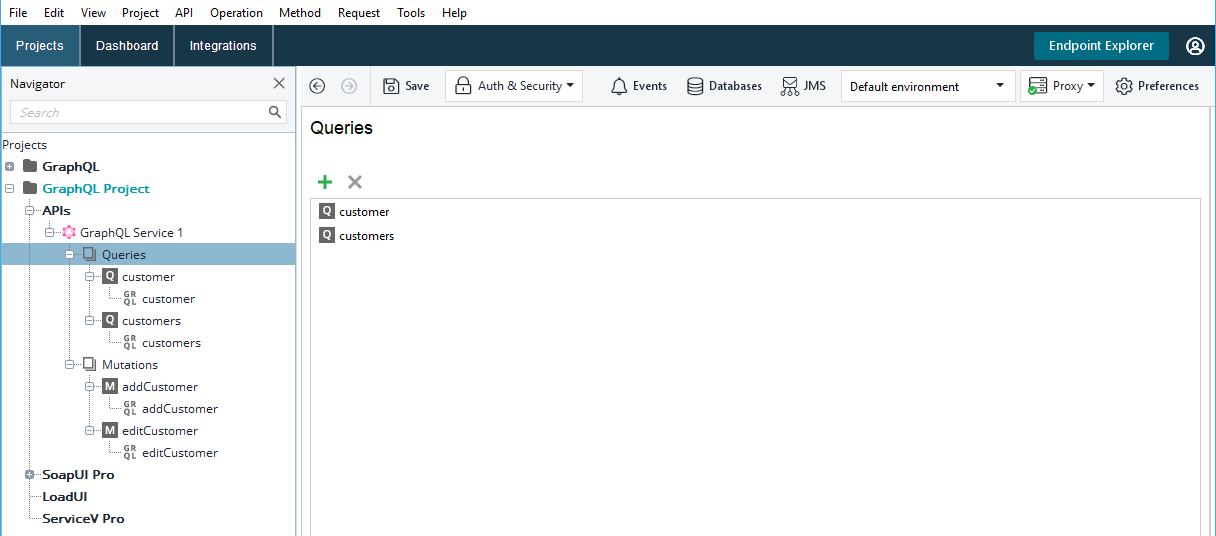Switch to the Integrations tab
This screenshot has height=536, width=1216.
223,46
